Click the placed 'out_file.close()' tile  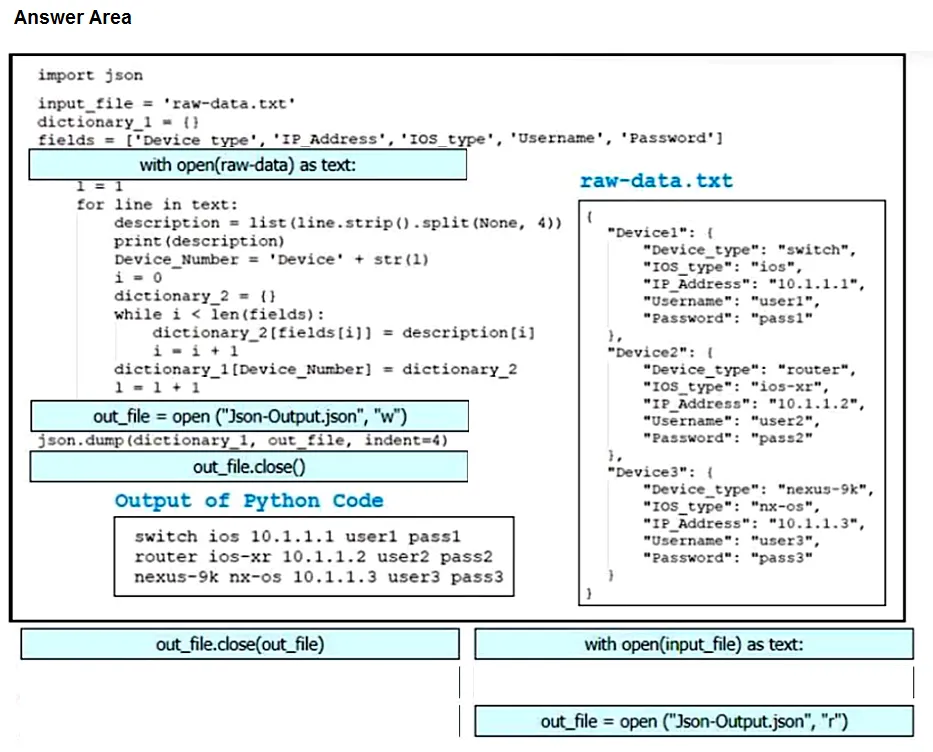point(249,466)
